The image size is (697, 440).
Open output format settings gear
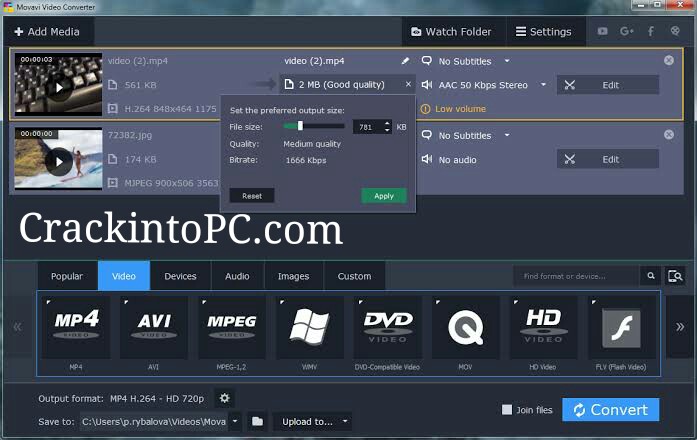point(225,398)
